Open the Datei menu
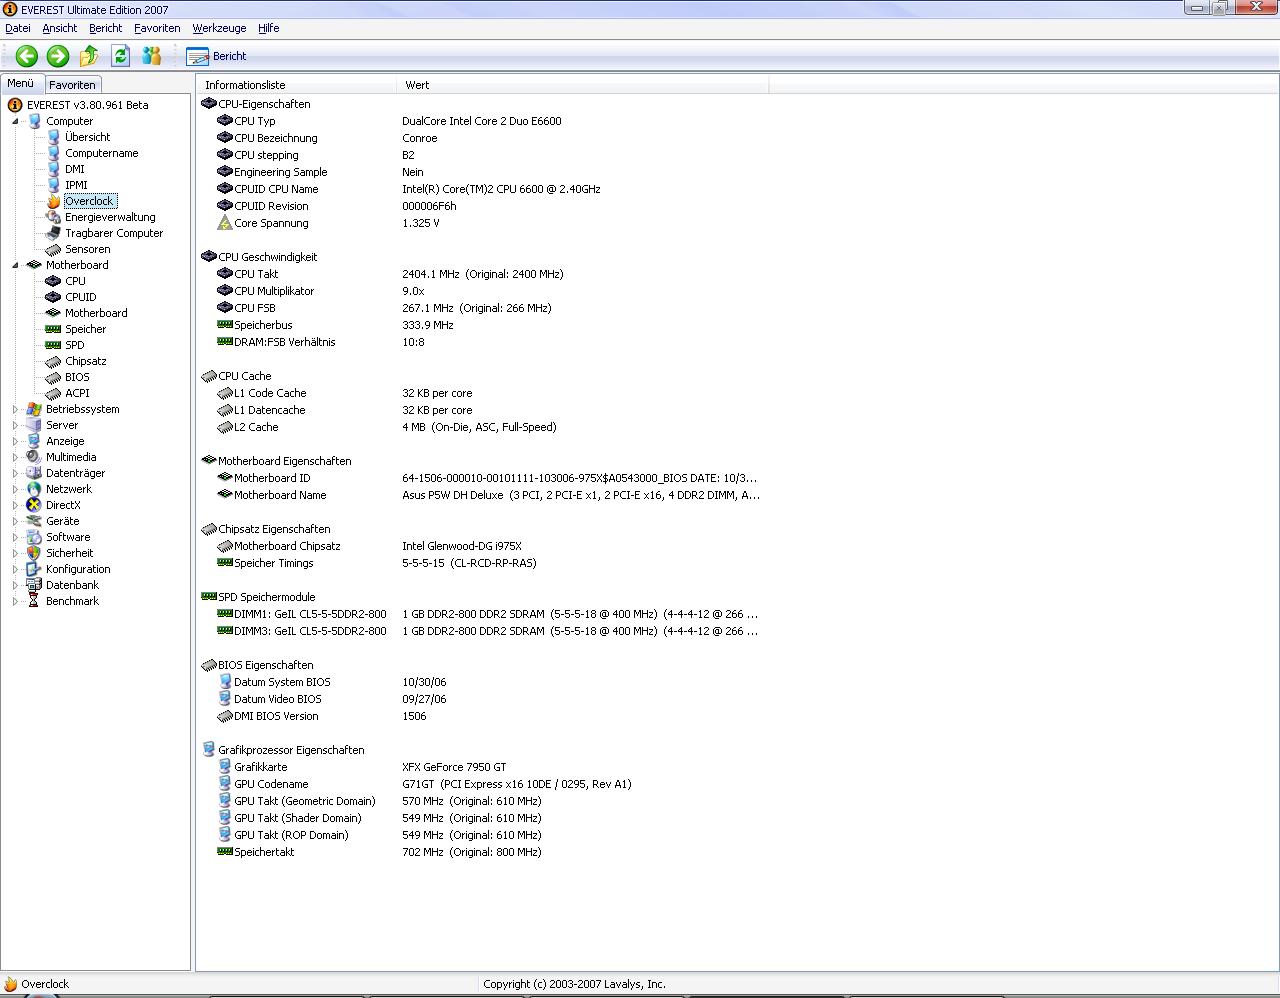 [x=18, y=28]
